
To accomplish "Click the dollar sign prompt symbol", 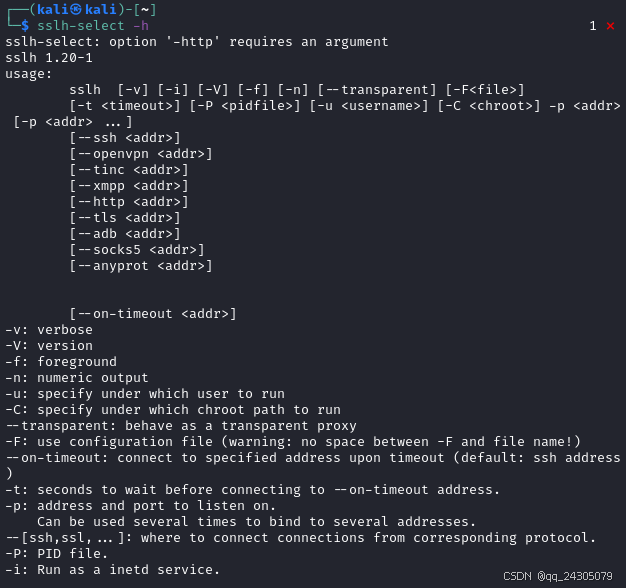I will 25,26.
